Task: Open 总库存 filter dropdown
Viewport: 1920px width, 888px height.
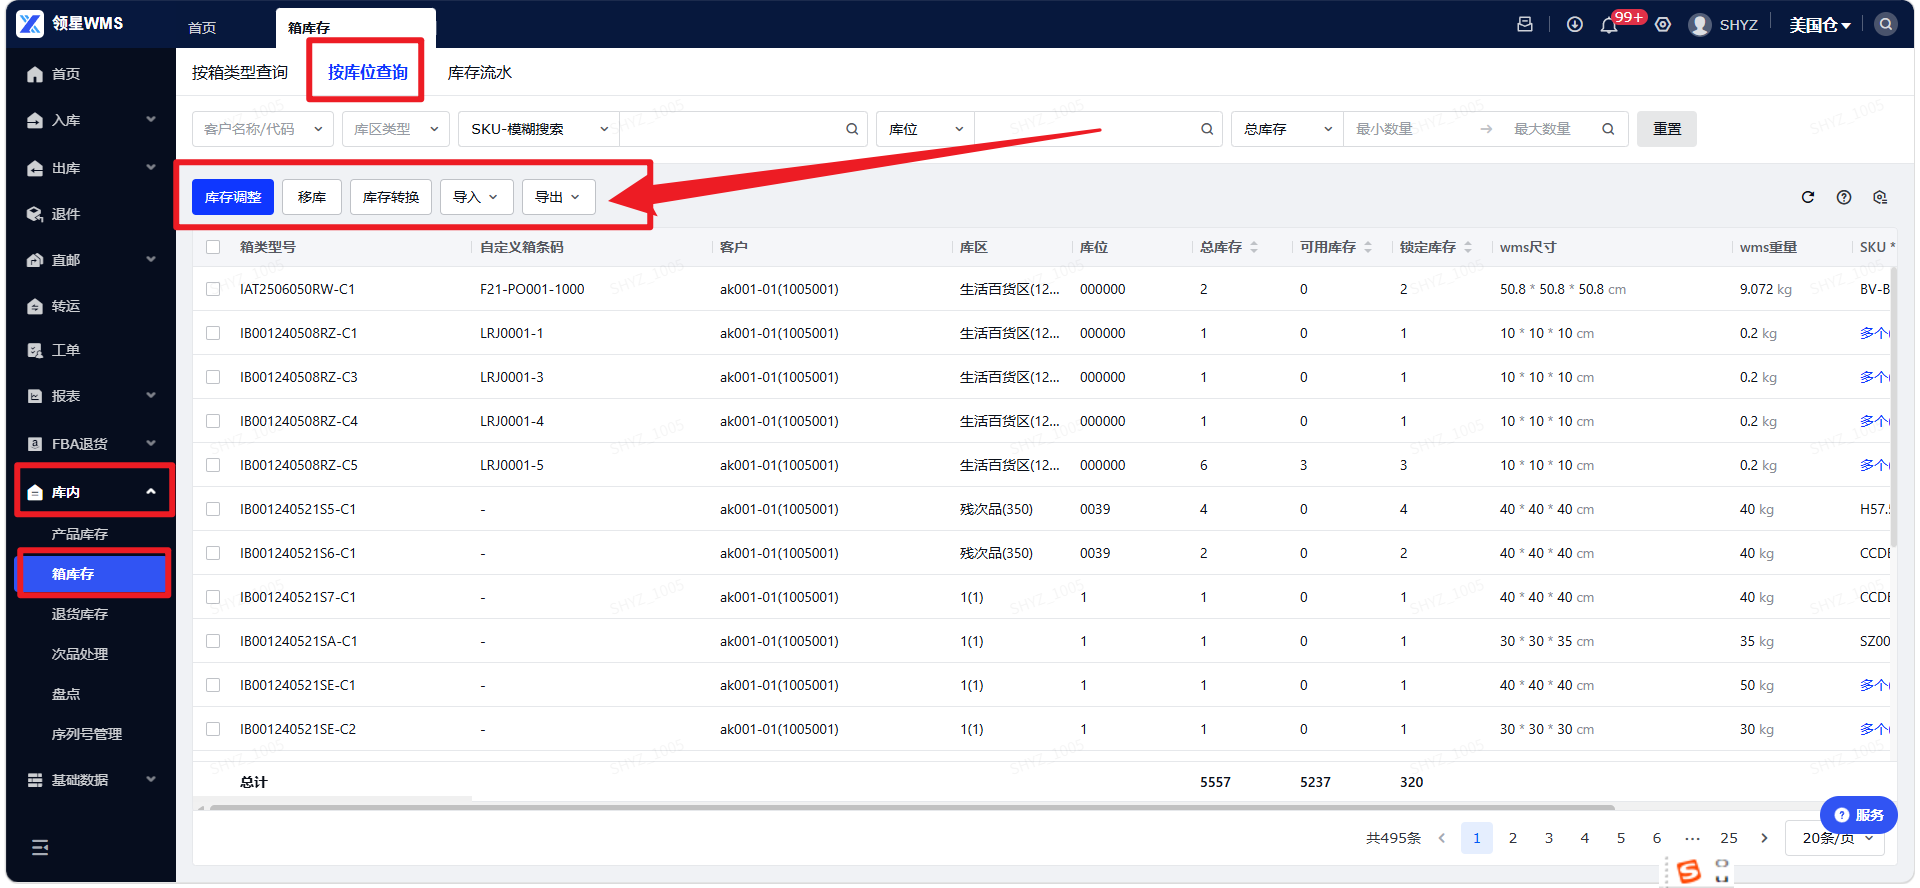Action: 1287,129
